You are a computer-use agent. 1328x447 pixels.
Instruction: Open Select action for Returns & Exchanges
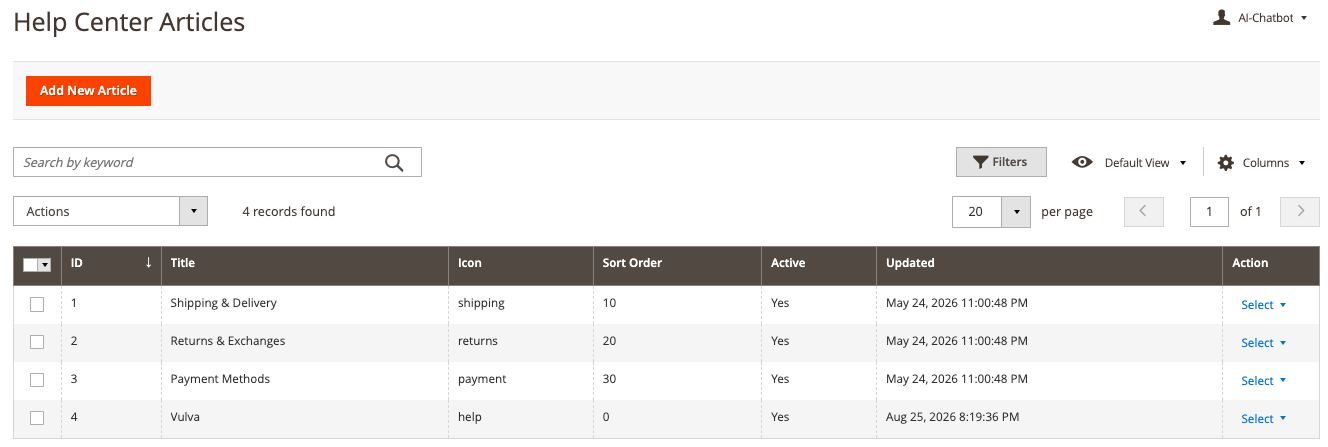(x=1263, y=343)
